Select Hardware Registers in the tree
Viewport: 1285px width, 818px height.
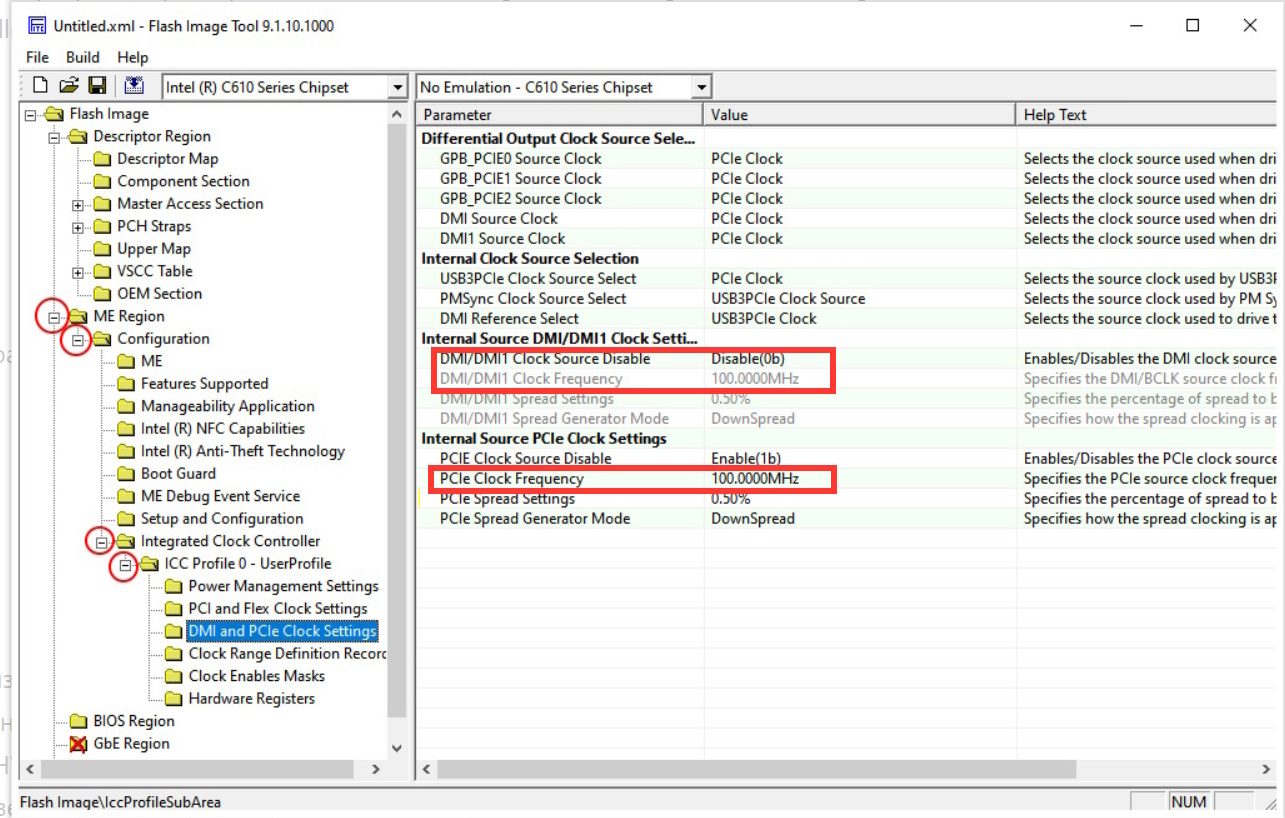click(x=251, y=699)
